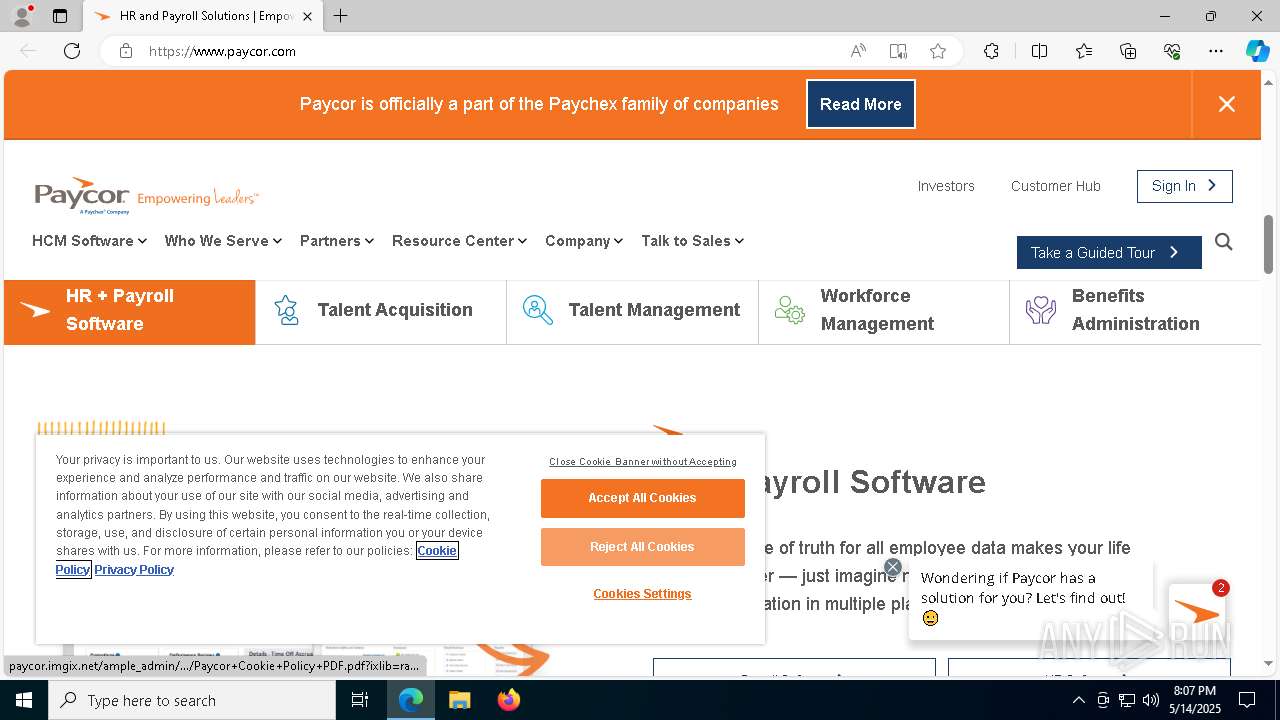Open Windows Start menu
This screenshot has height=720, width=1280.
[x=24, y=700]
